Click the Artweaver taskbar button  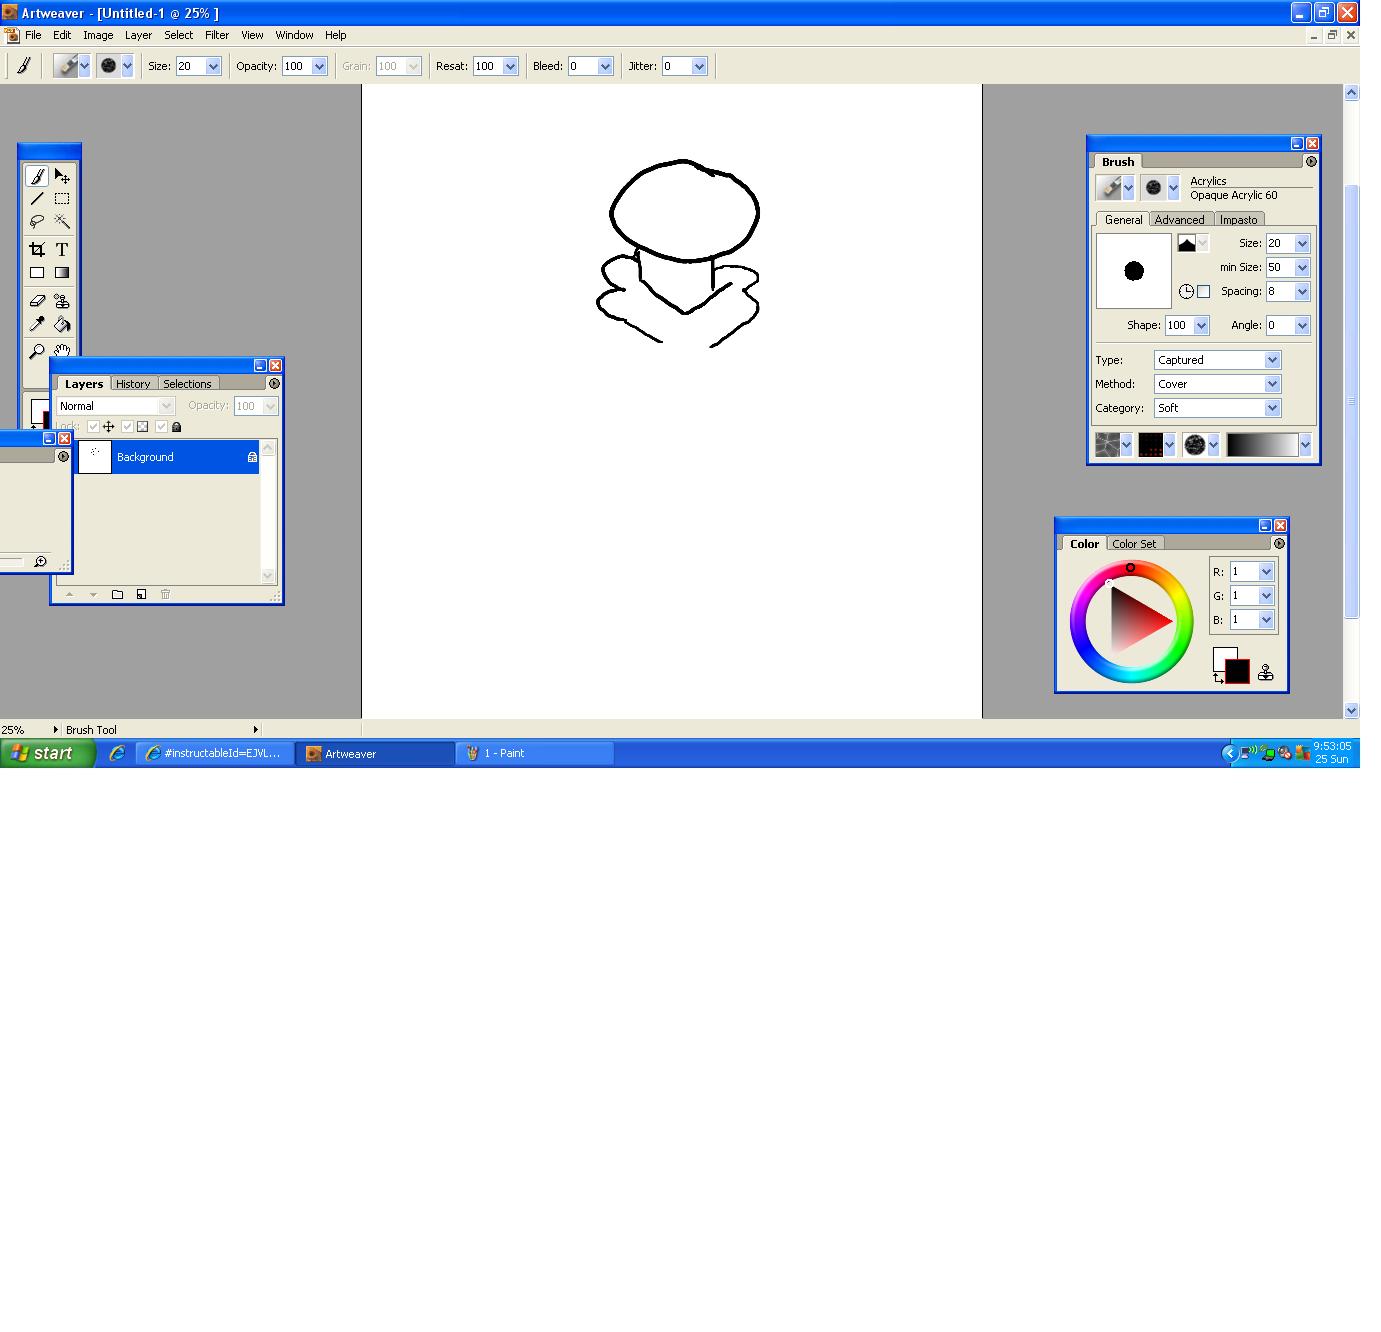coord(375,753)
